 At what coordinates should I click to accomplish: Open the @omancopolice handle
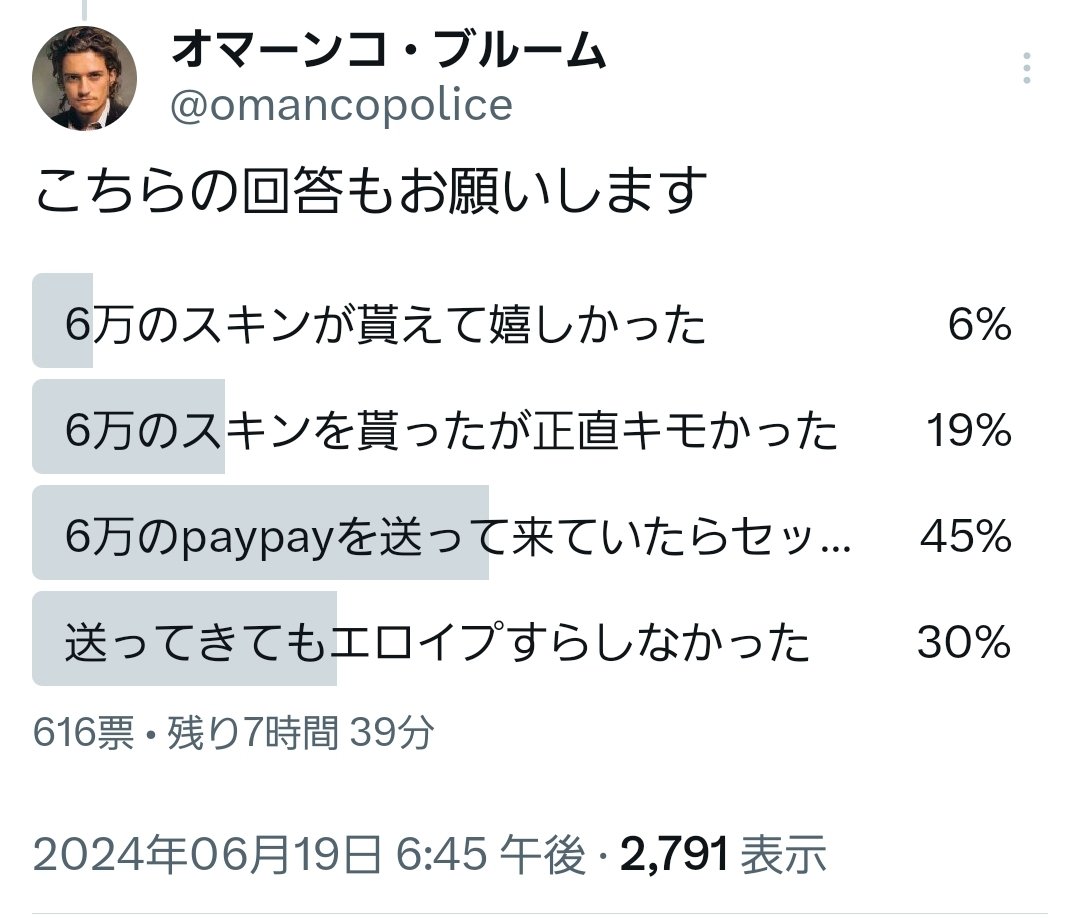pyautogui.click(x=341, y=105)
